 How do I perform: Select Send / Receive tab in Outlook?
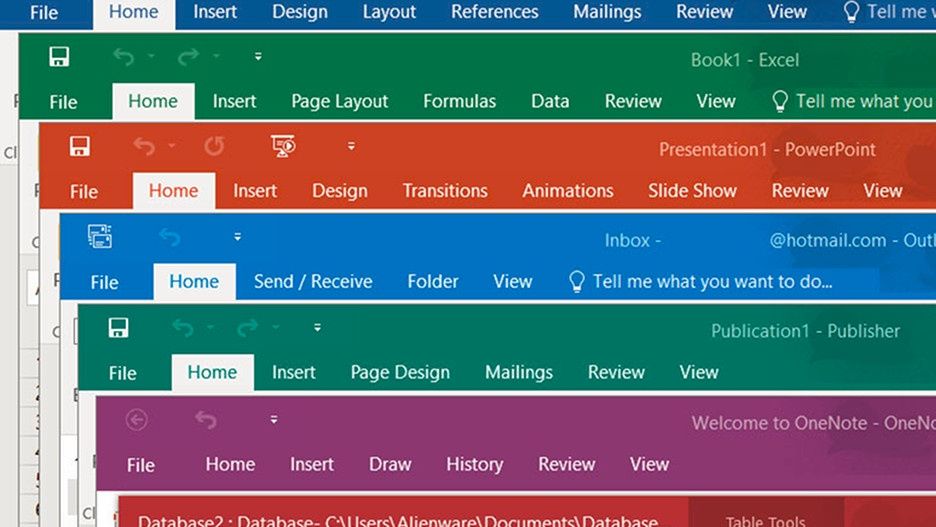click(313, 282)
